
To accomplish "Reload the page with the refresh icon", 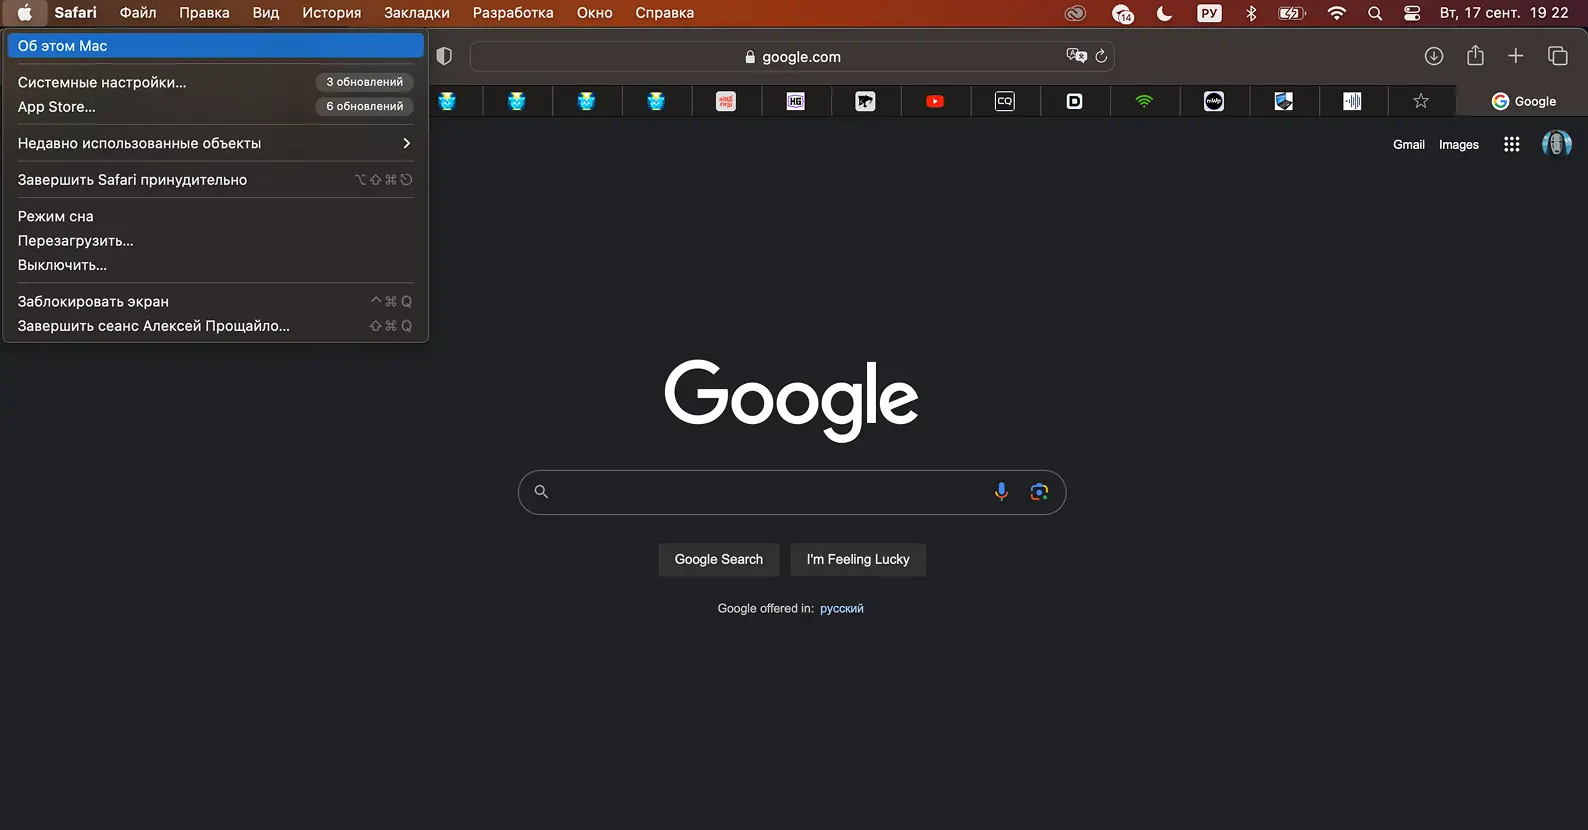I will pos(1101,57).
